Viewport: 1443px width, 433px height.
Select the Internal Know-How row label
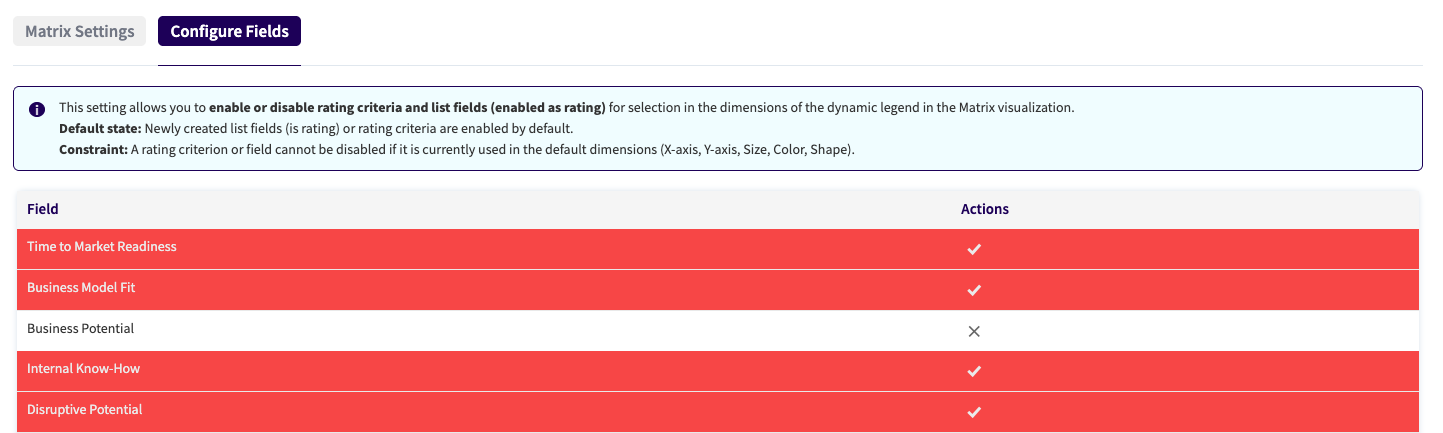[83, 368]
